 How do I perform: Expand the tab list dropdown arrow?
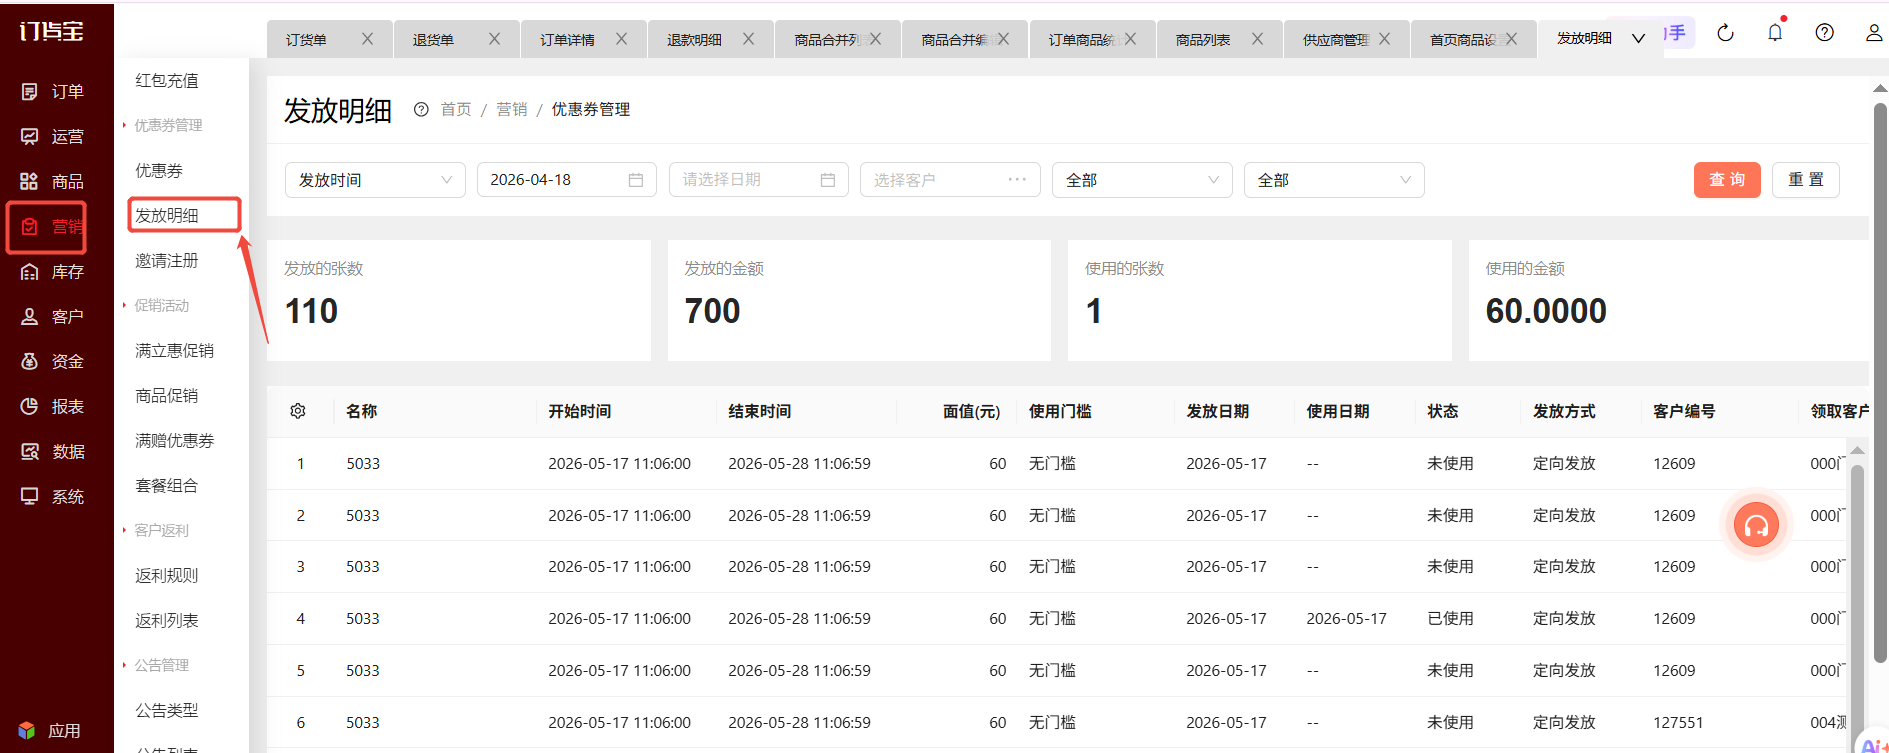(x=1638, y=39)
